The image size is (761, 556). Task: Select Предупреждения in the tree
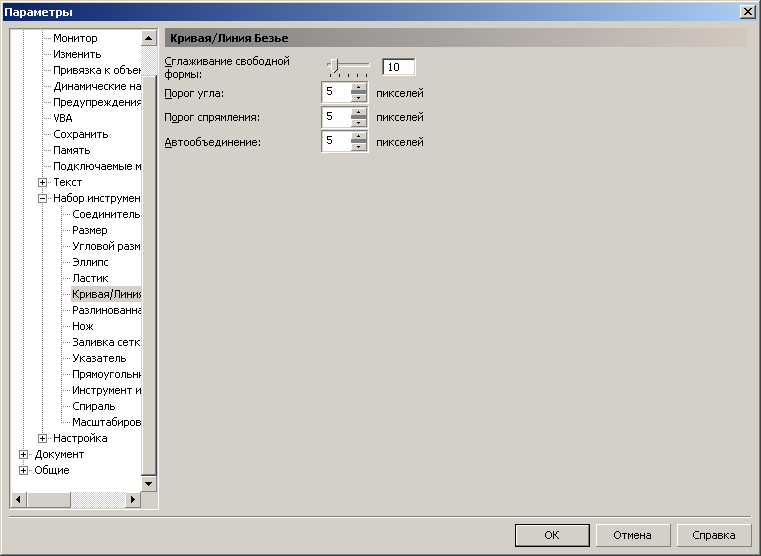[97, 102]
